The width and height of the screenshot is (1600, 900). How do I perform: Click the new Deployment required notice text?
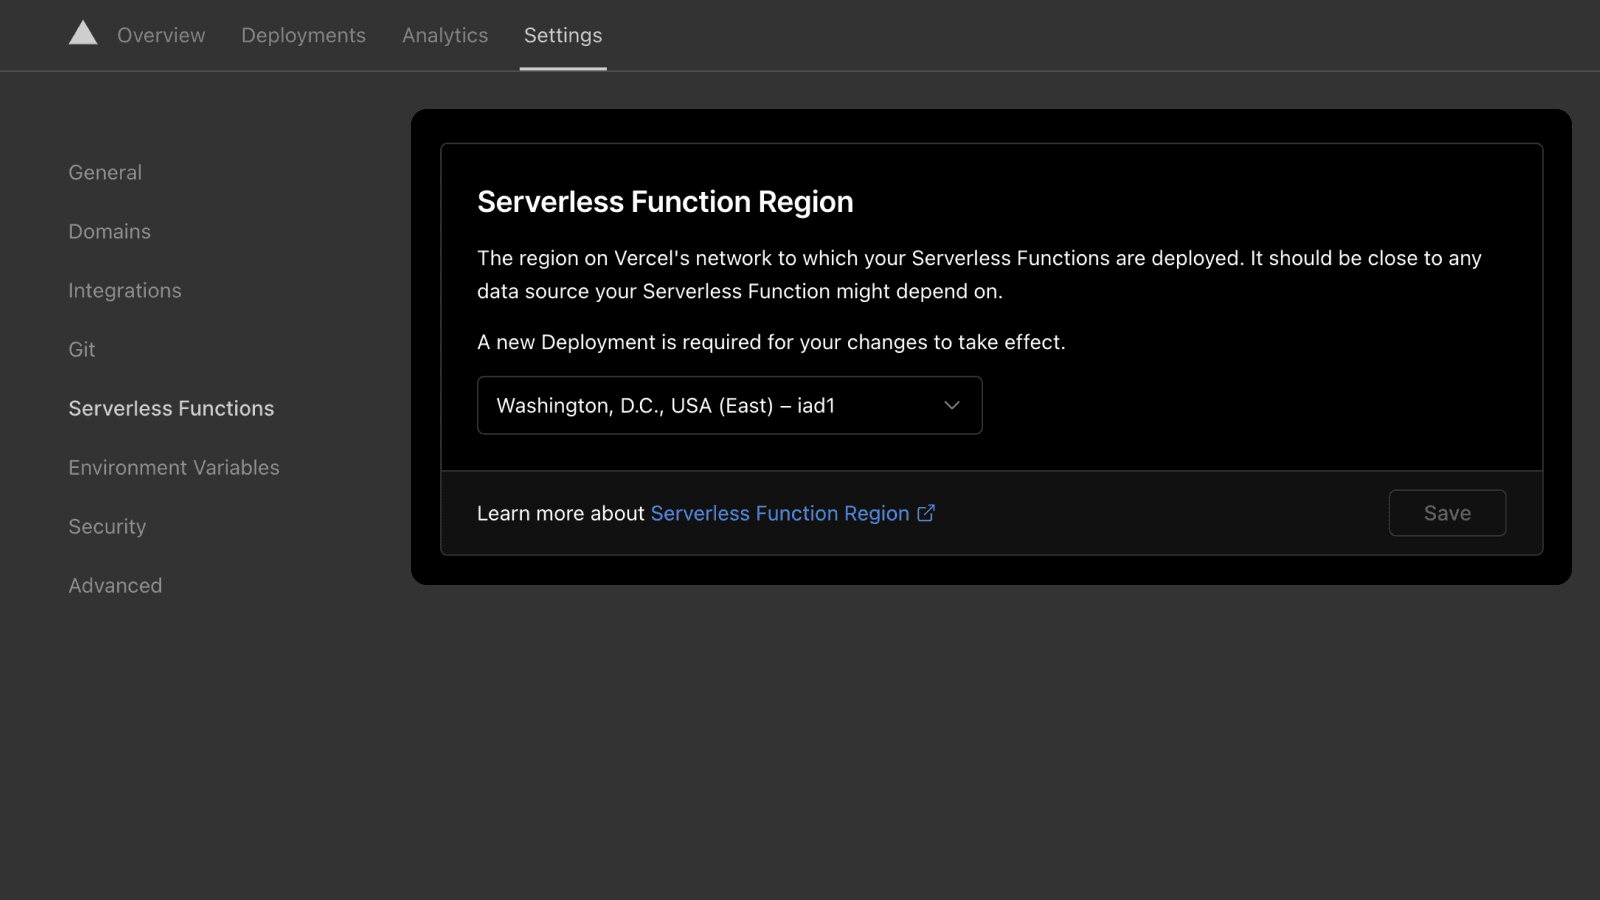coord(771,342)
